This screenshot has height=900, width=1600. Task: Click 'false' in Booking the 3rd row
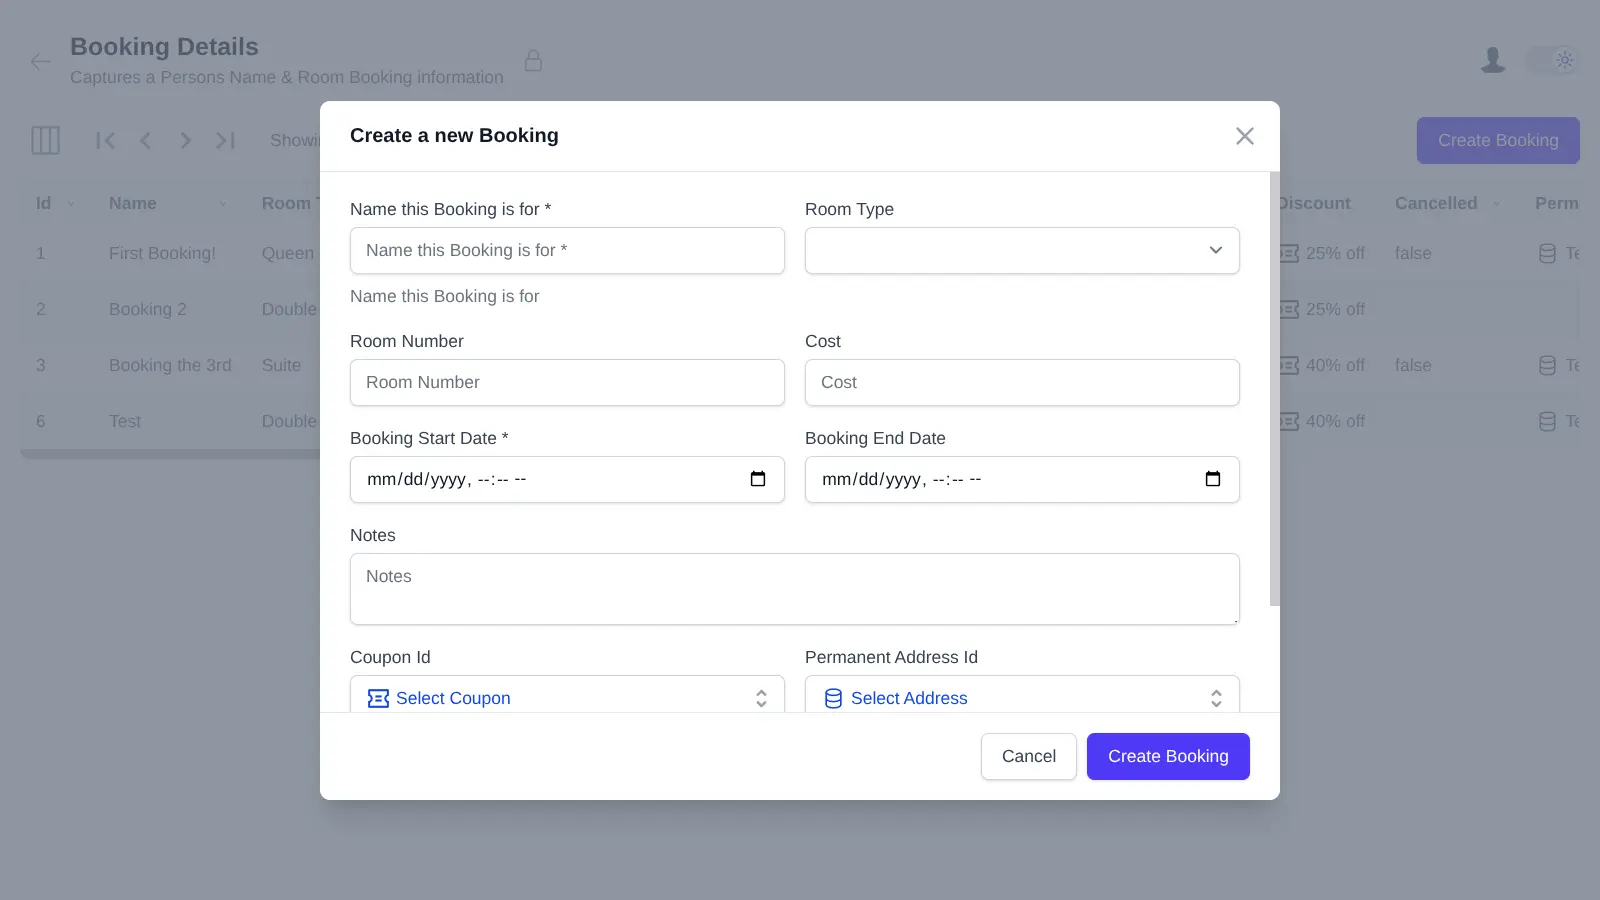click(x=1413, y=366)
